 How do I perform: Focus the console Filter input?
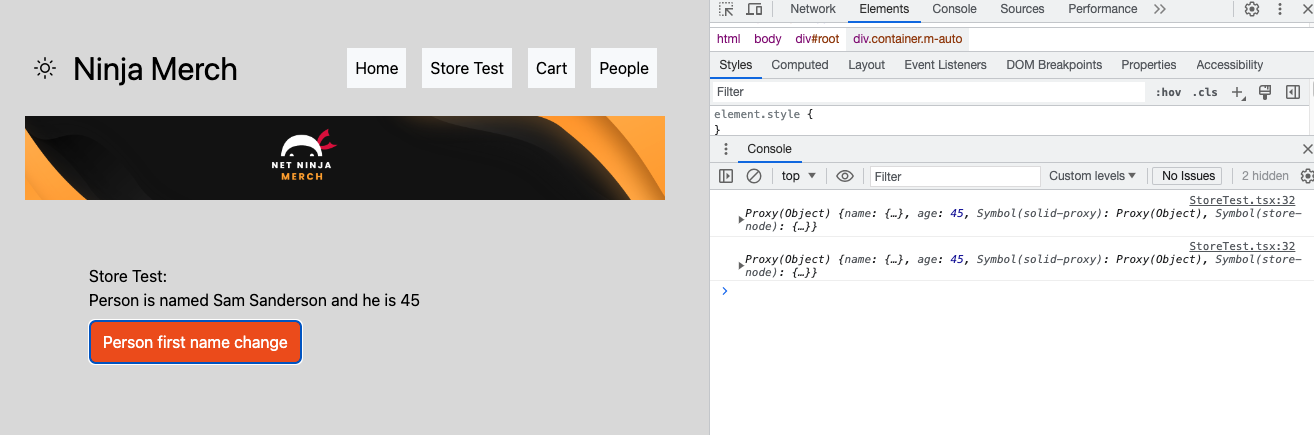955,176
